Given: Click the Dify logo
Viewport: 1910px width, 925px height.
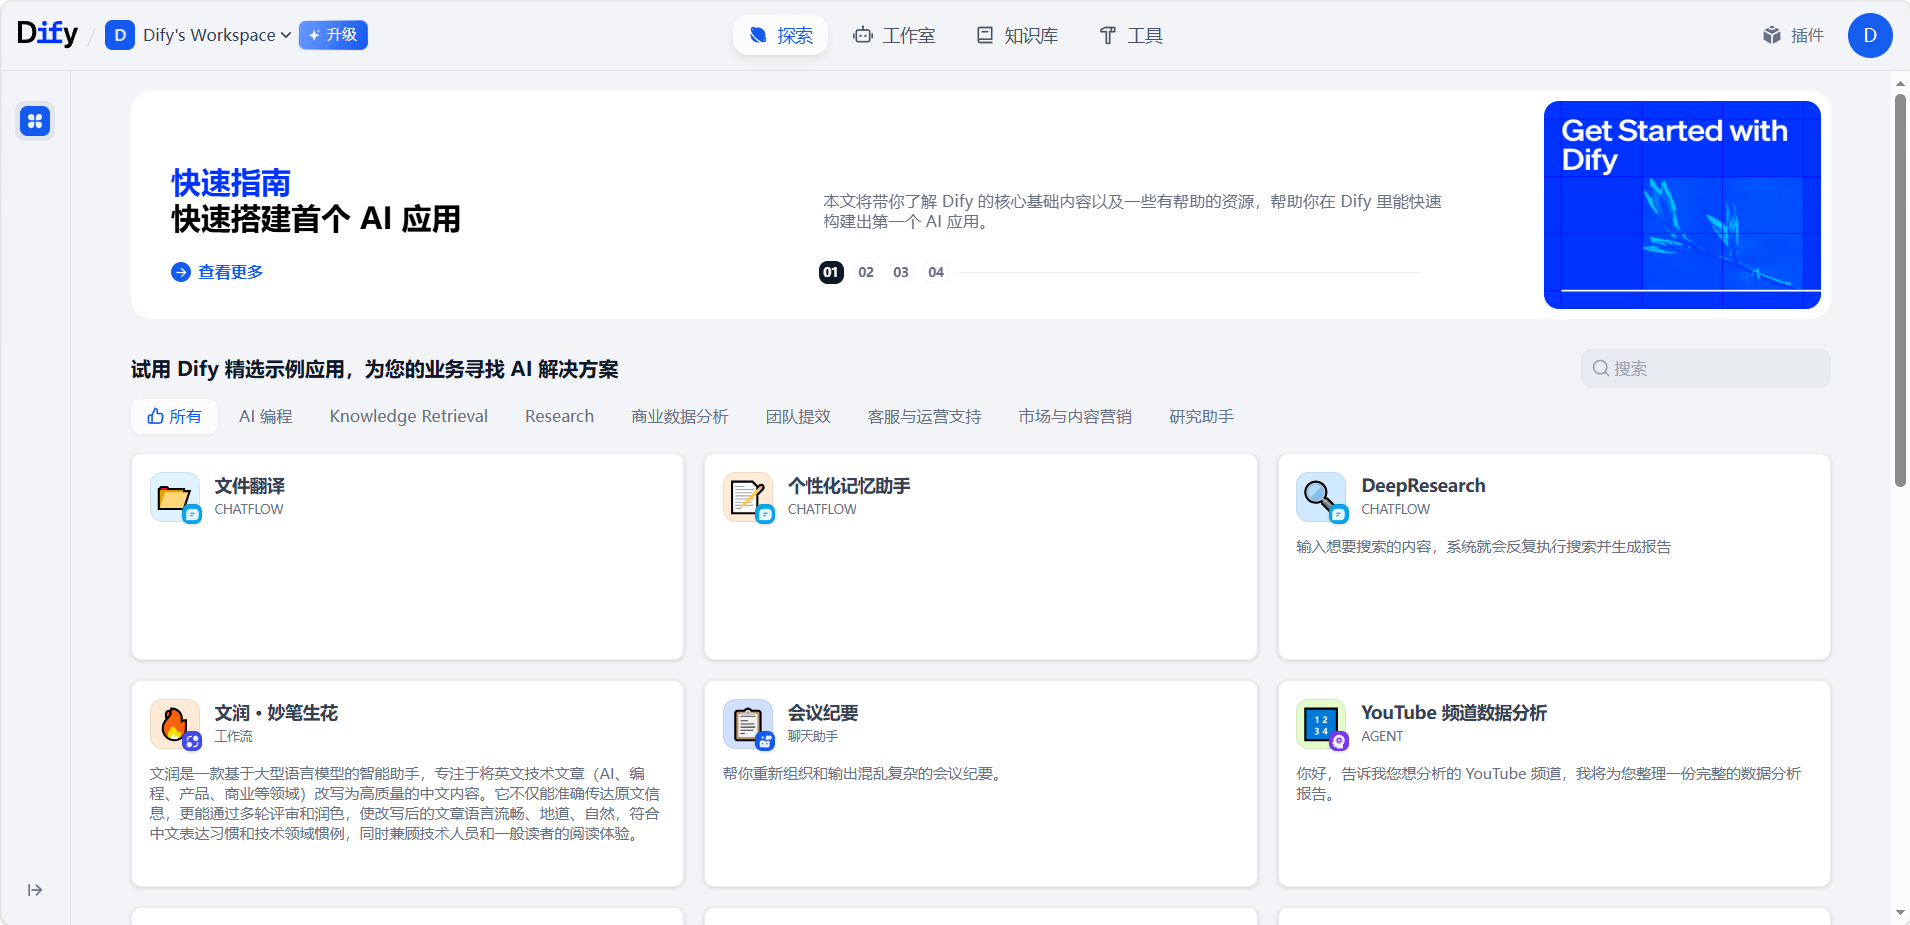Looking at the screenshot, I should 47,34.
